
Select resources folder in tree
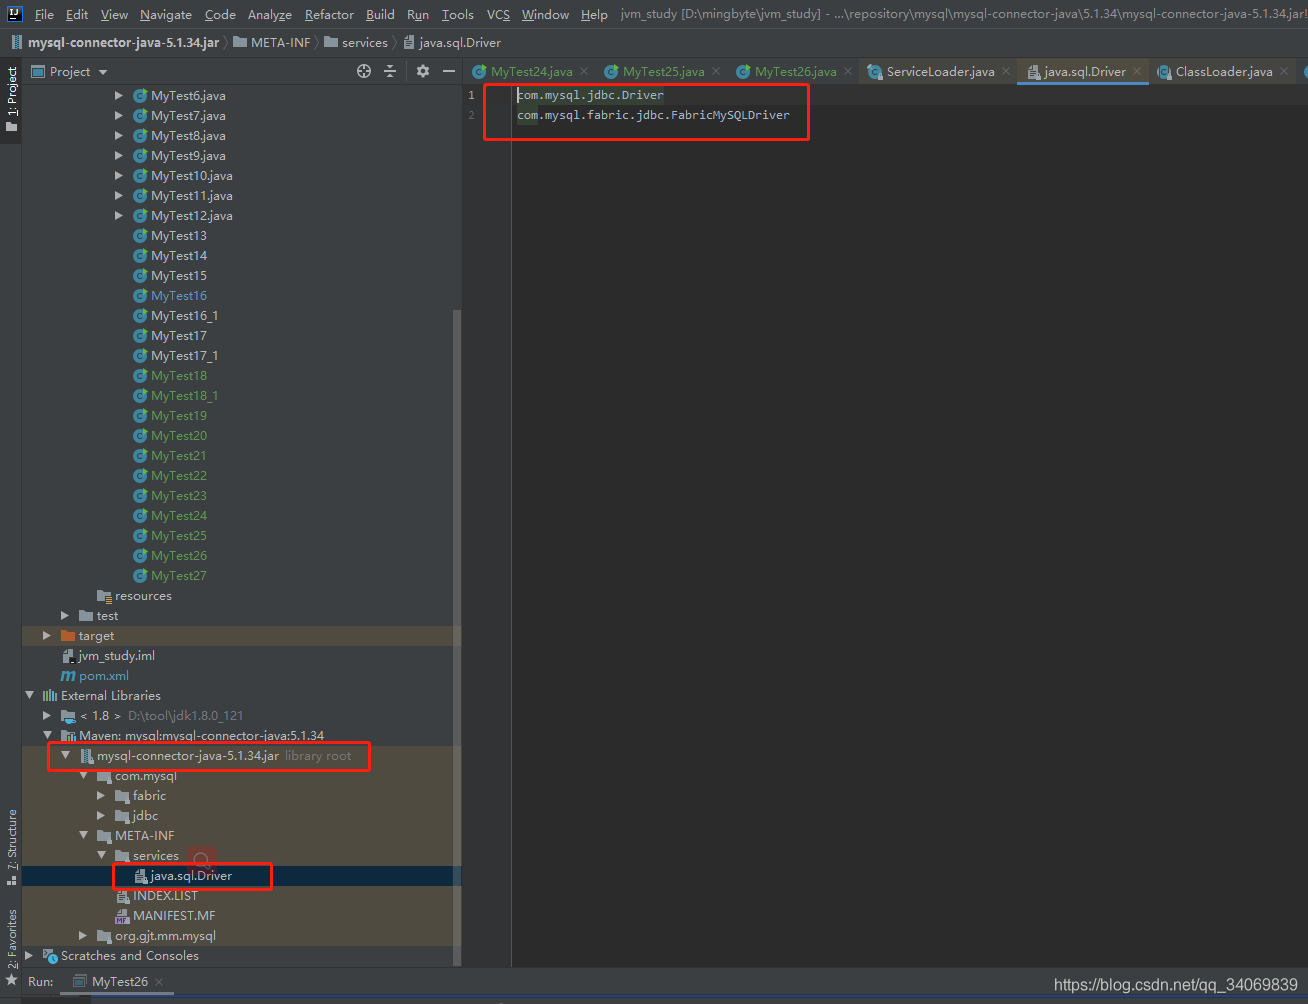(x=143, y=596)
